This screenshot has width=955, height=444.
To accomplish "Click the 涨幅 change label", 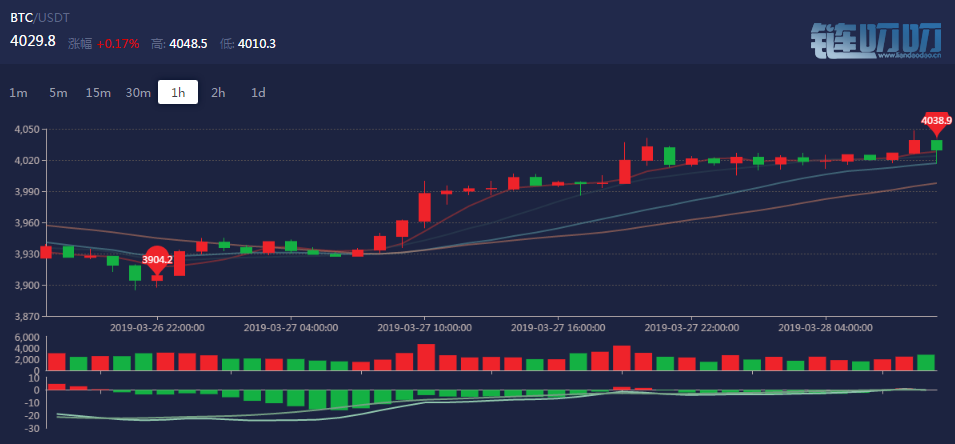I will coord(80,44).
